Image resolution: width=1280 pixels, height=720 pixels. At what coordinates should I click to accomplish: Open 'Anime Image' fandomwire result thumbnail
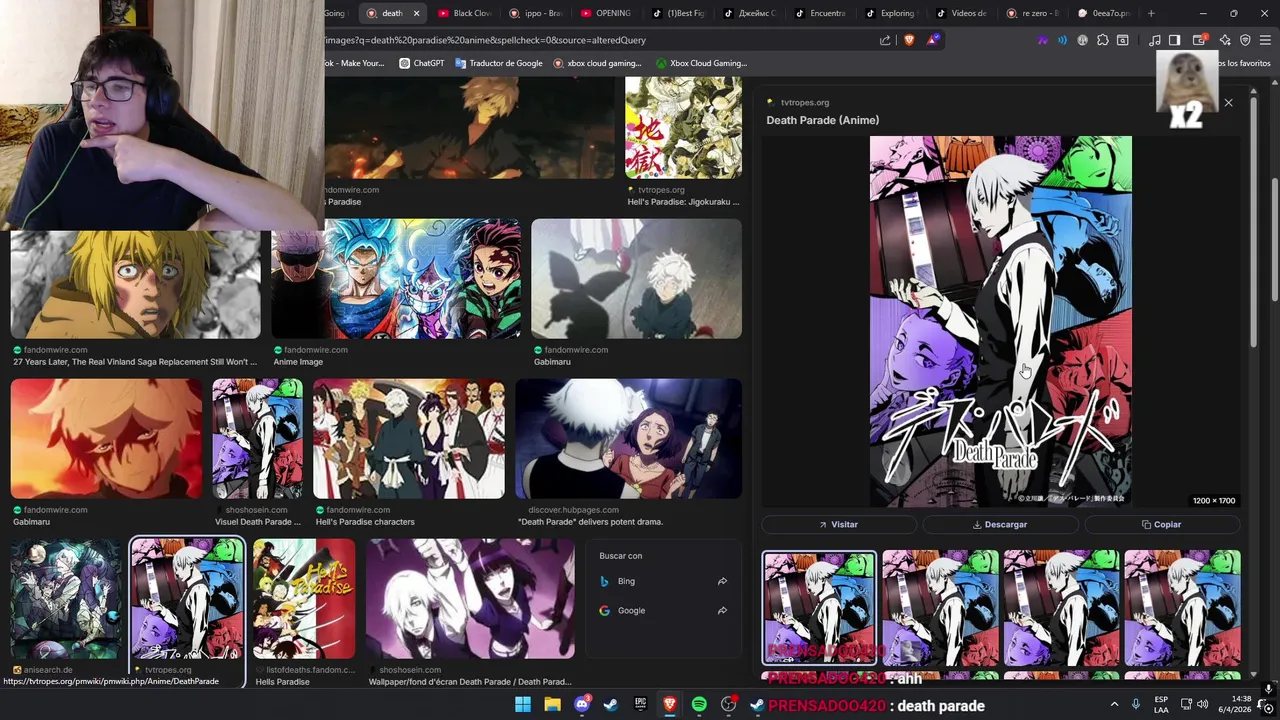(x=396, y=279)
